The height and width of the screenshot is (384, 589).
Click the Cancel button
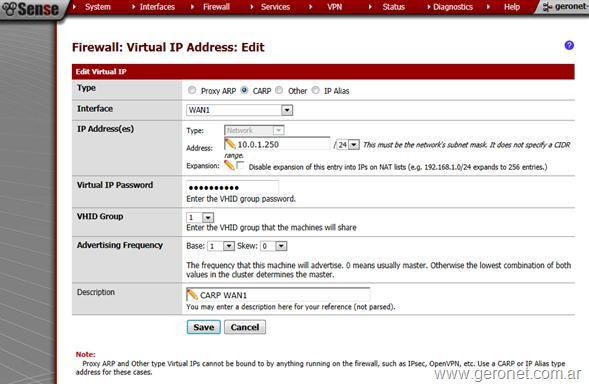coord(245,327)
